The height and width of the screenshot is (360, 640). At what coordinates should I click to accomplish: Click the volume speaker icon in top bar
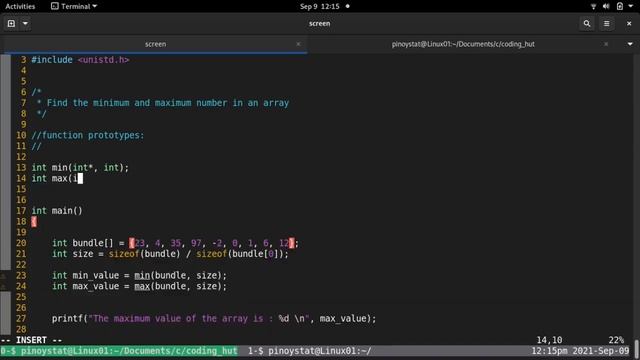[606, 6]
